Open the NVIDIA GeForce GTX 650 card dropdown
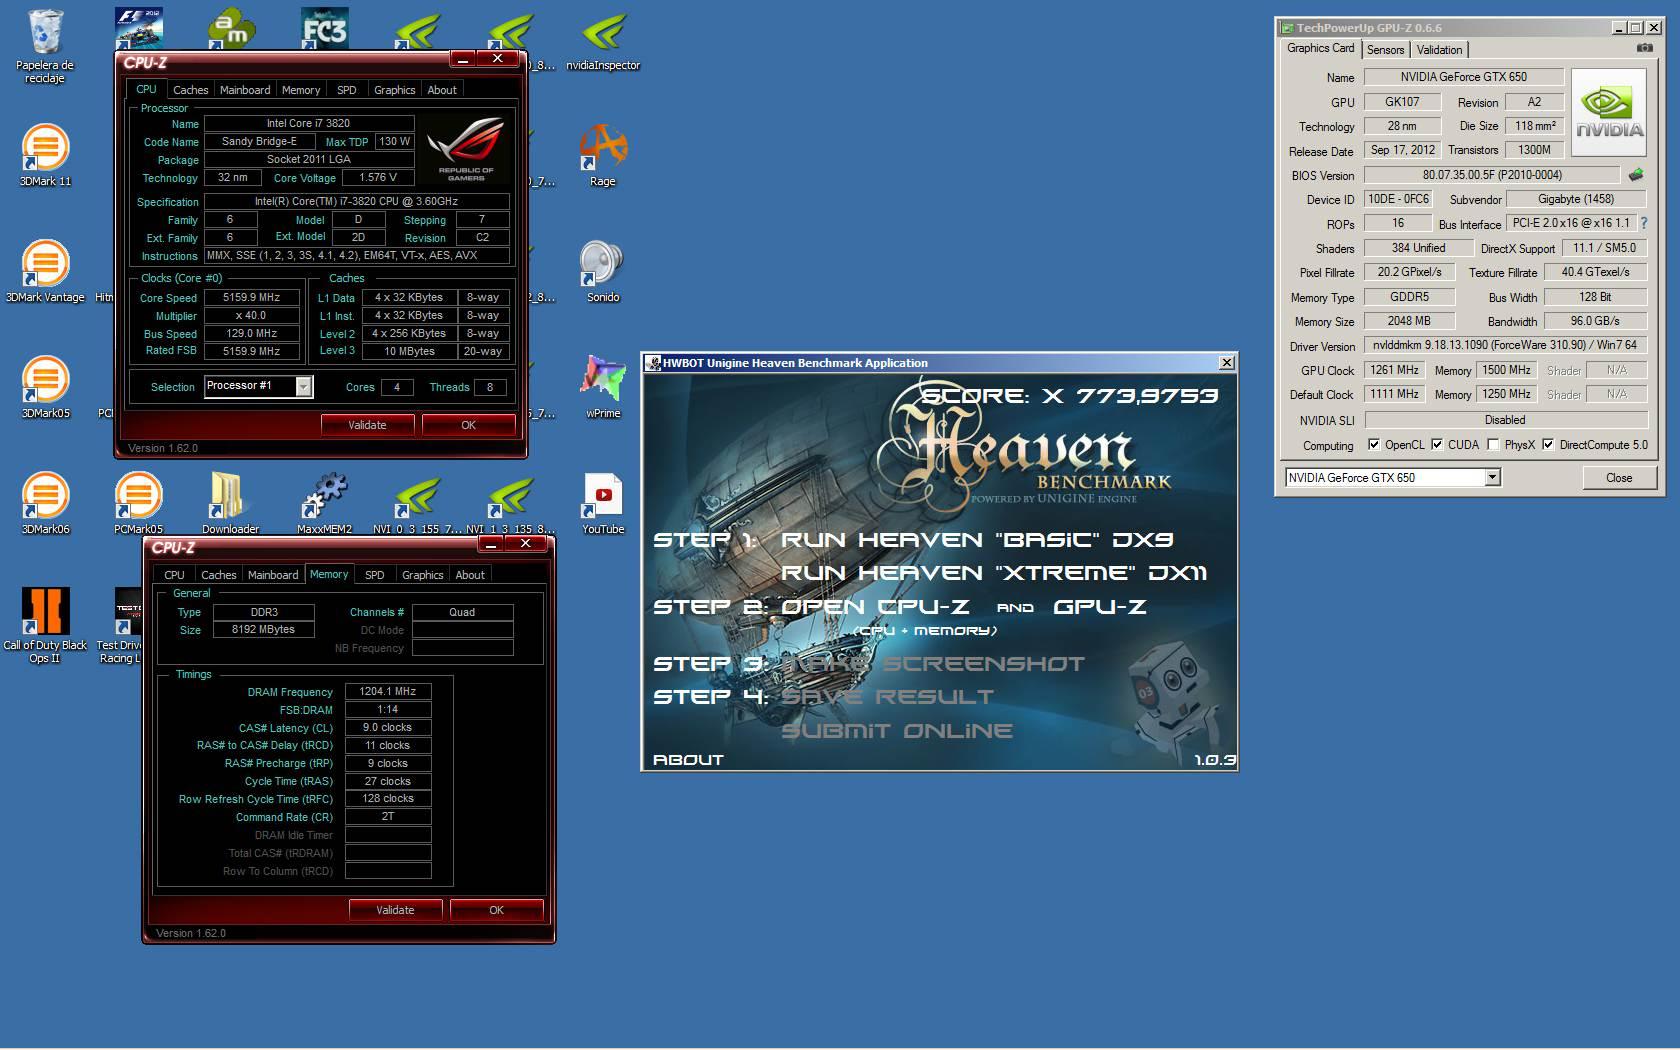The image size is (1680, 1050). point(1492,478)
